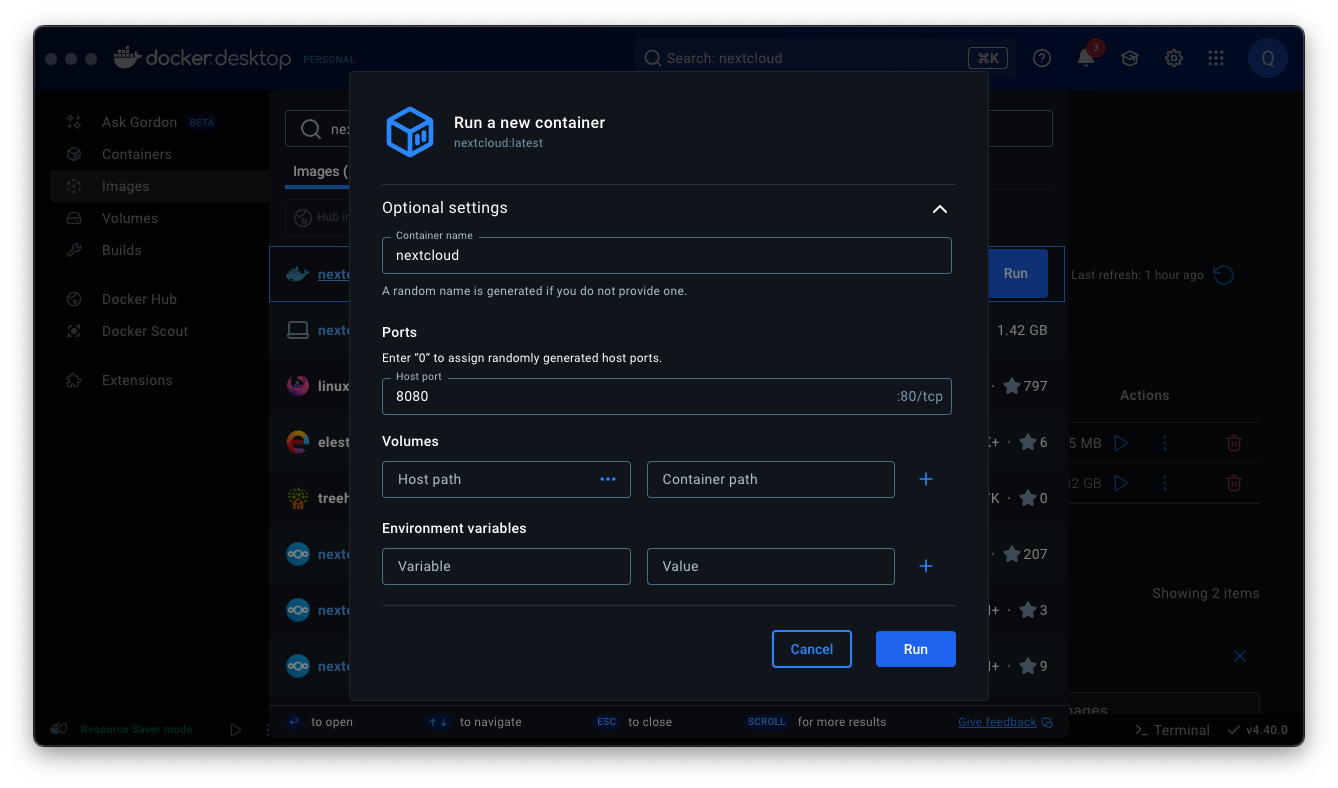
Task: Open the apps grid icon
Action: point(1216,58)
